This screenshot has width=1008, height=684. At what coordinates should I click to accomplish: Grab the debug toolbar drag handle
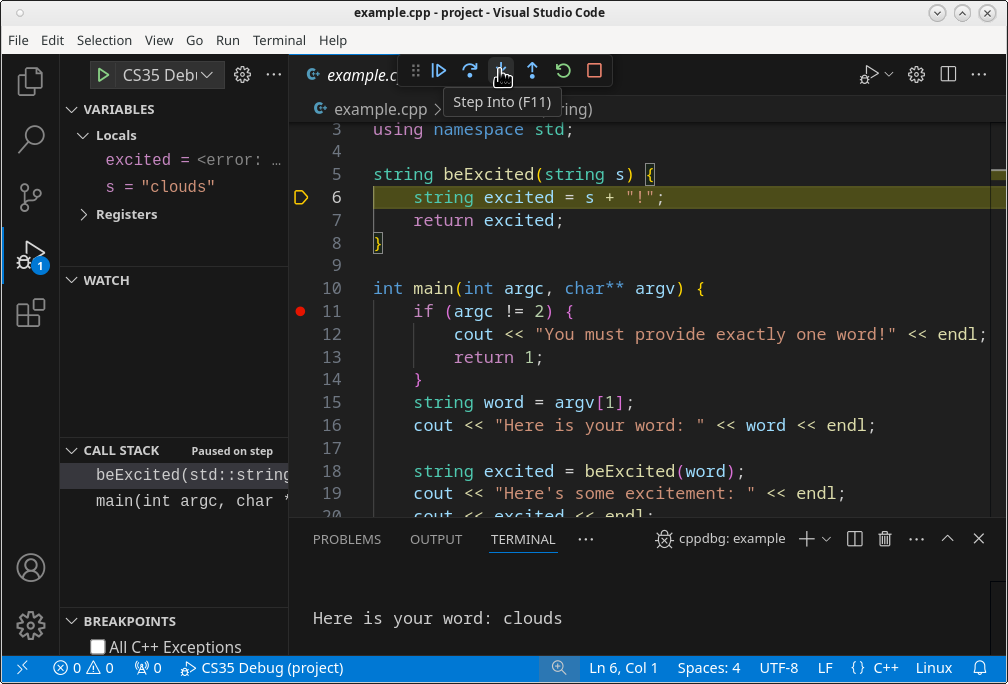coord(415,70)
